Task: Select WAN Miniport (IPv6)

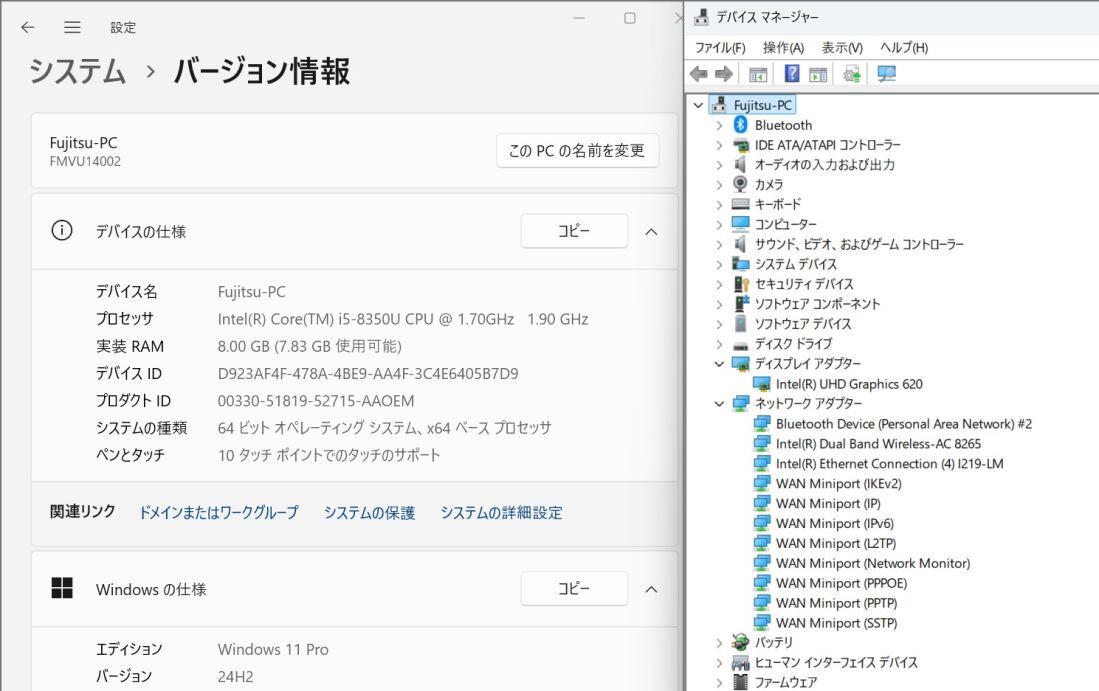Action: (834, 524)
